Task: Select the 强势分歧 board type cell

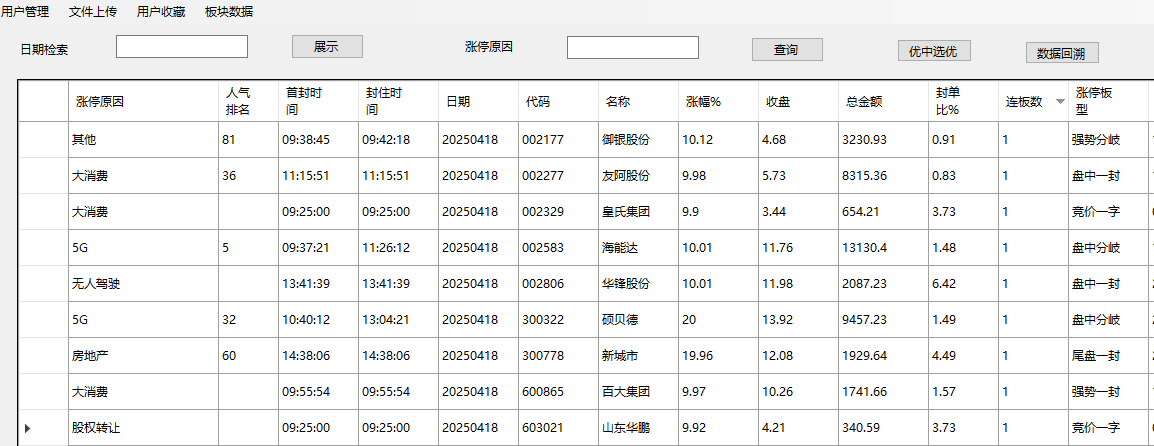Action: (1107, 140)
